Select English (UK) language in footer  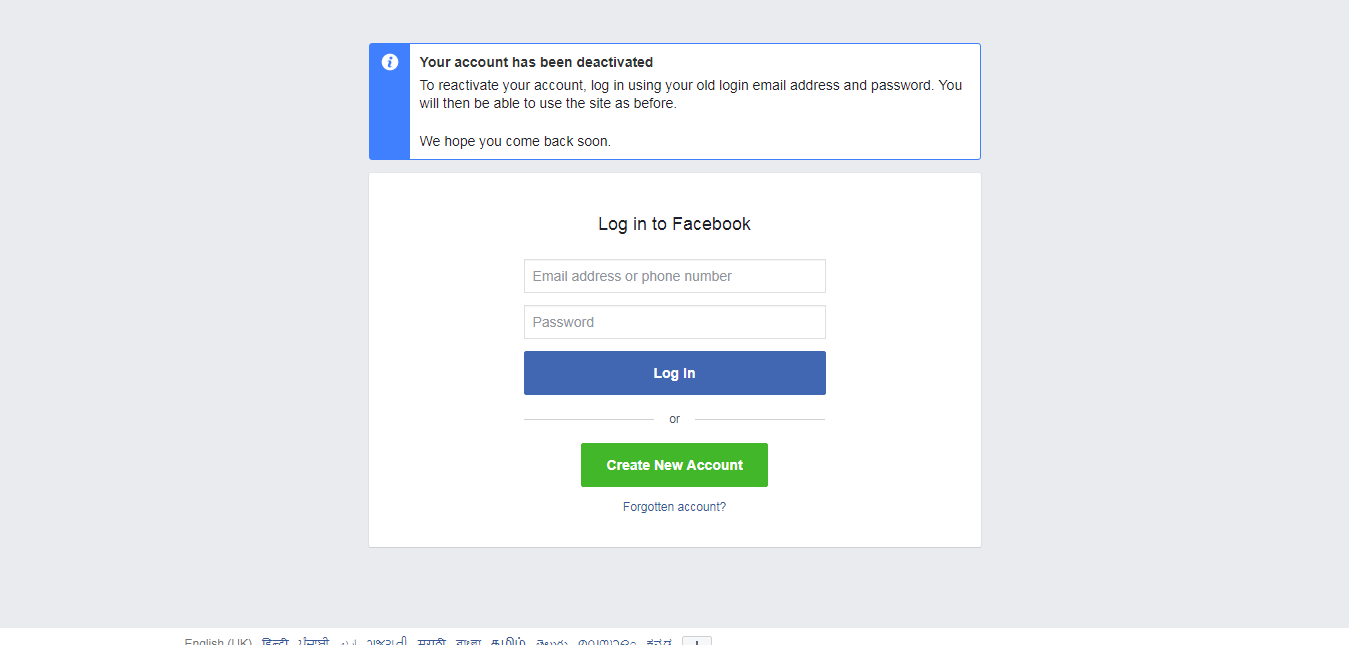218,641
